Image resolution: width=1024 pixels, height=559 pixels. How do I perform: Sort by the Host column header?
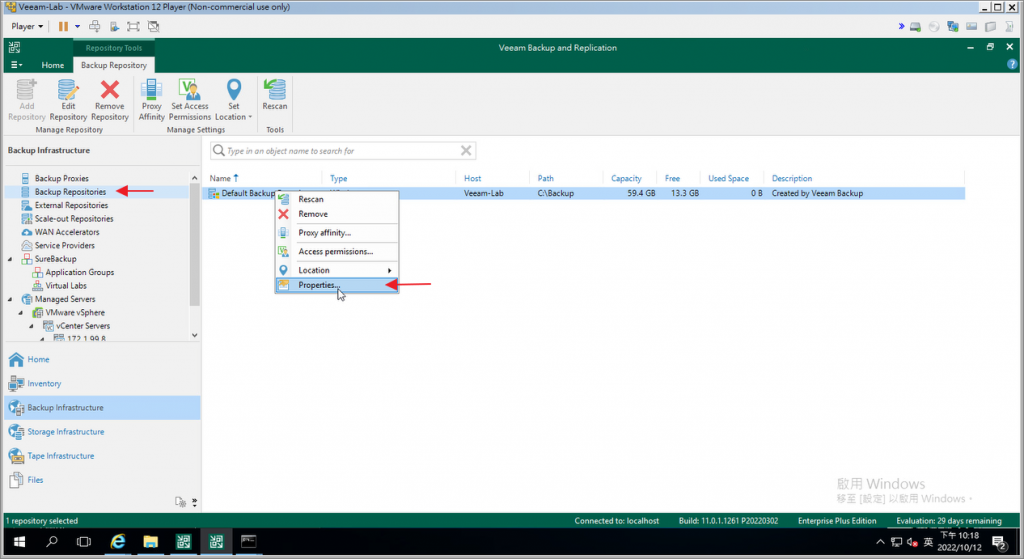point(472,178)
